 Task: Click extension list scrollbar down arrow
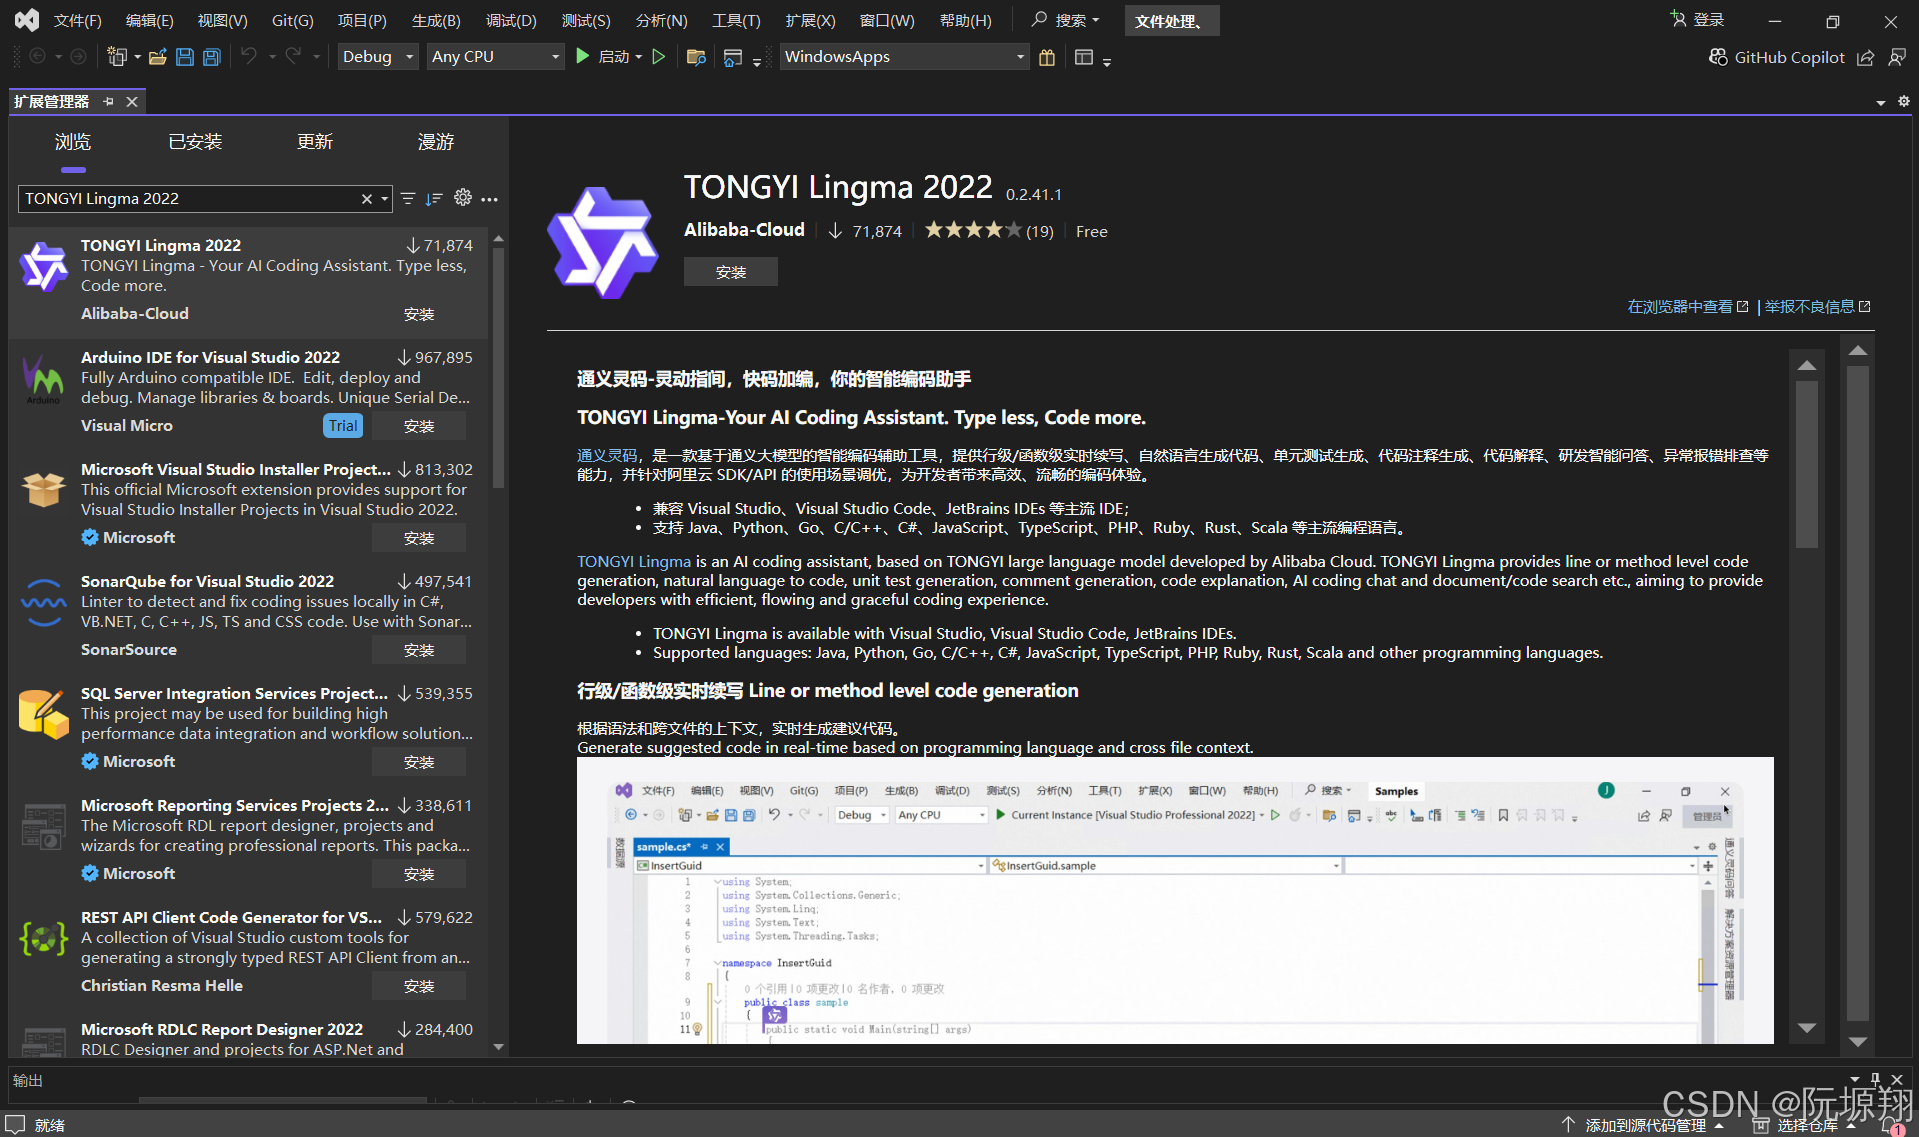tap(498, 1047)
